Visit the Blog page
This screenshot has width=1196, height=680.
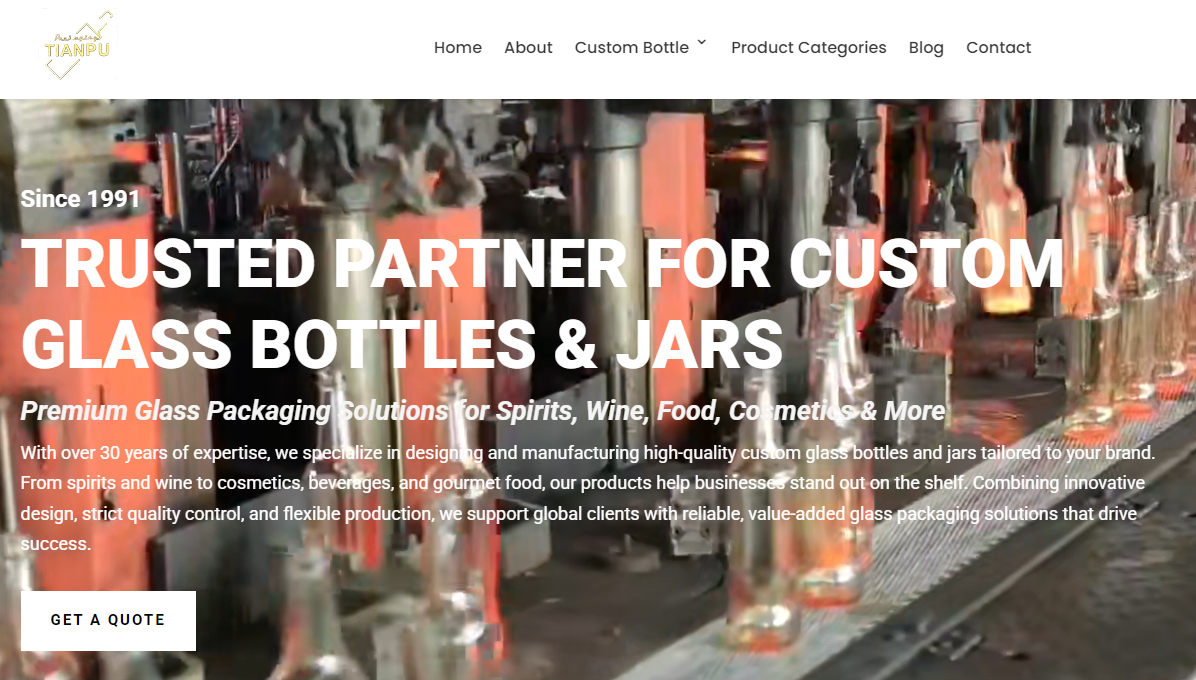click(x=926, y=47)
